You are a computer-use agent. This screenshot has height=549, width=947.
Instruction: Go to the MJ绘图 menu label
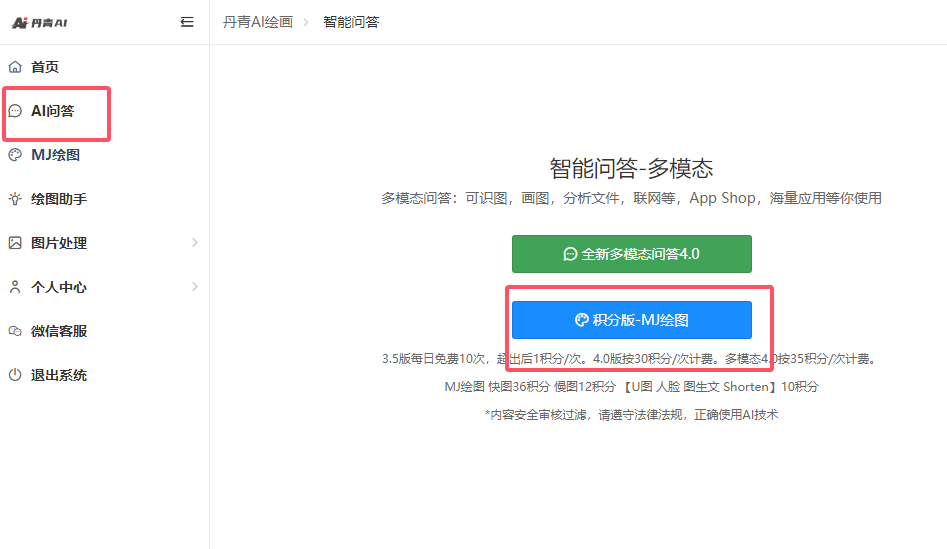[x=56, y=155]
